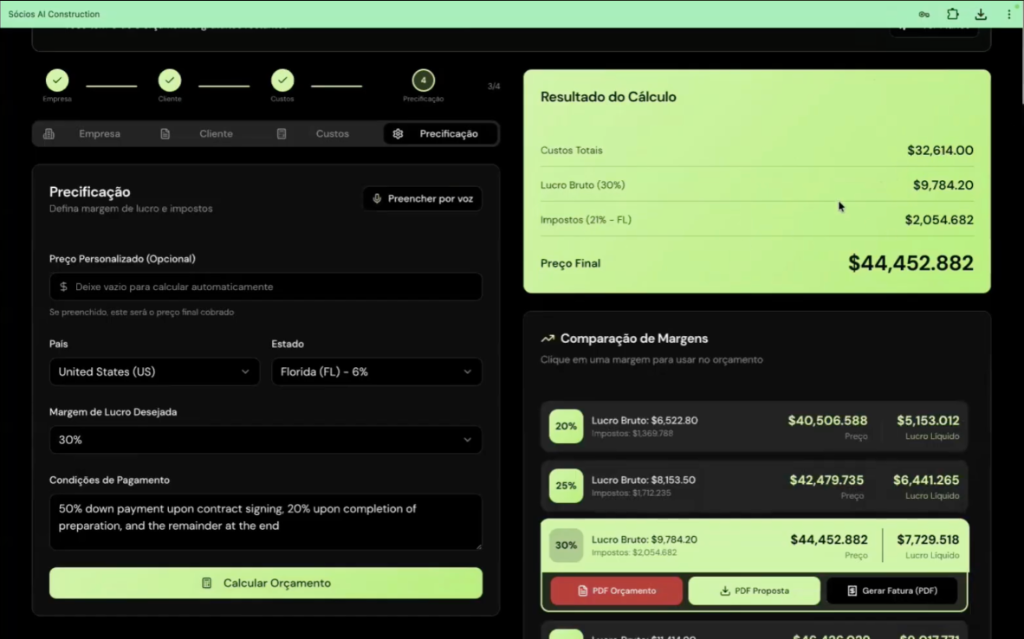Screen dimensions: 1024x639
Task: Click the Preço Final value $44,452.882
Action: point(910,263)
